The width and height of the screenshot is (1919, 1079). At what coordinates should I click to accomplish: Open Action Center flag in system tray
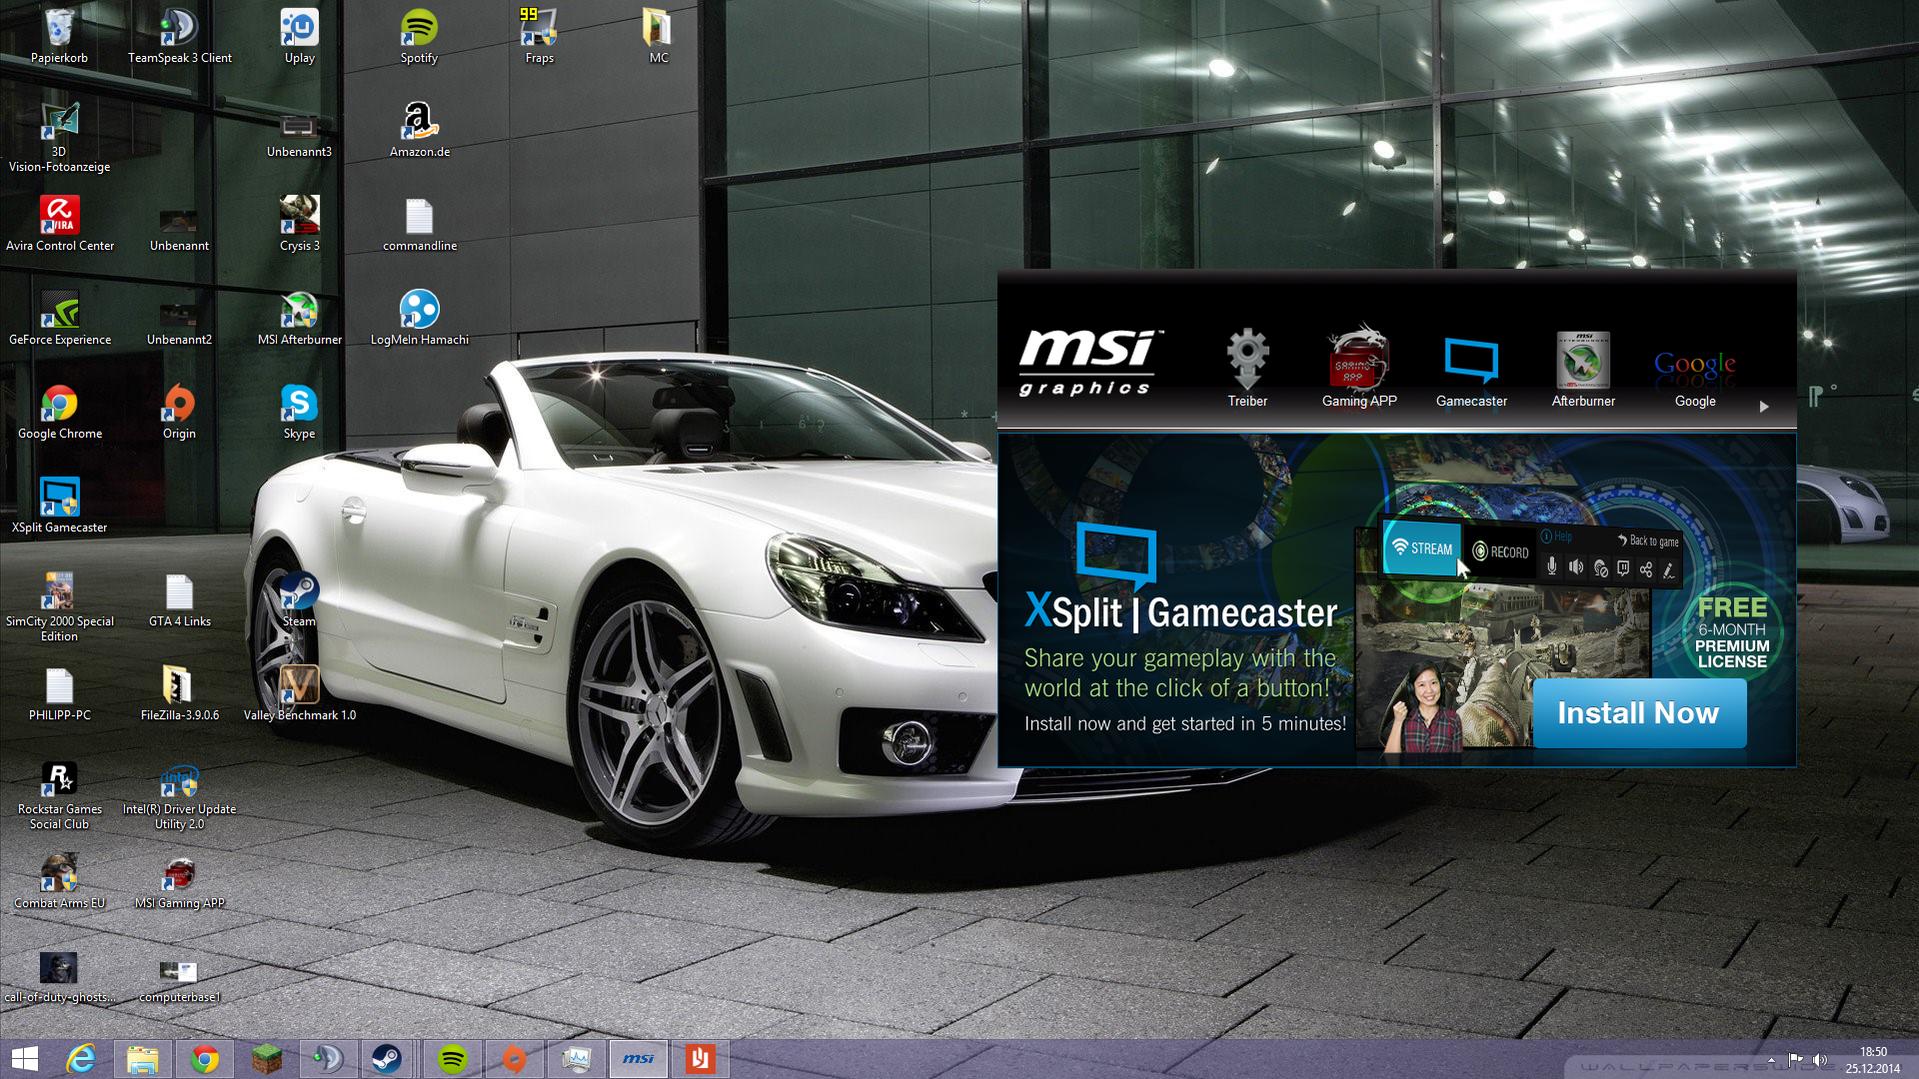tap(1795, 1060)
